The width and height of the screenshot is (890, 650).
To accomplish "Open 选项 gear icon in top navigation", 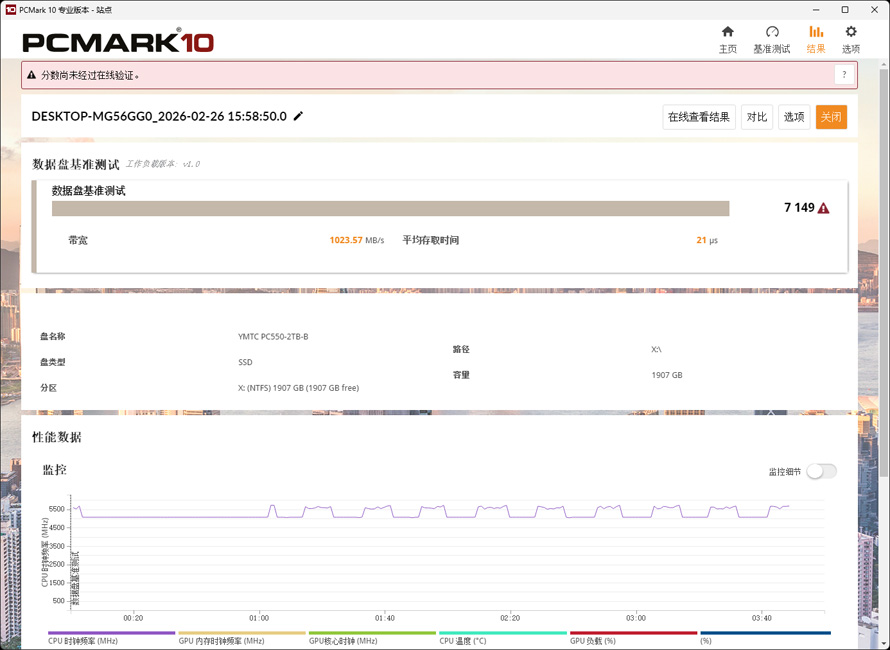I will pyautogui.click(x=851, y=33).
